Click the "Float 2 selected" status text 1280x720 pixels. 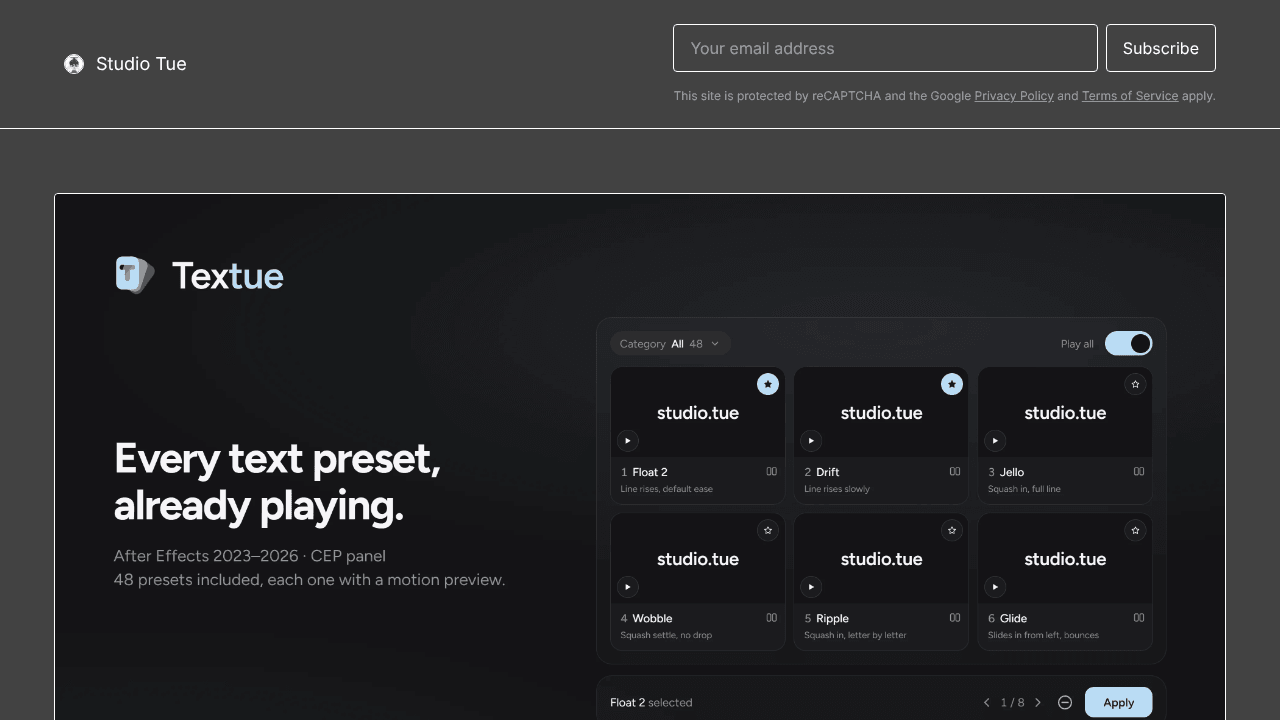[651, 703]
